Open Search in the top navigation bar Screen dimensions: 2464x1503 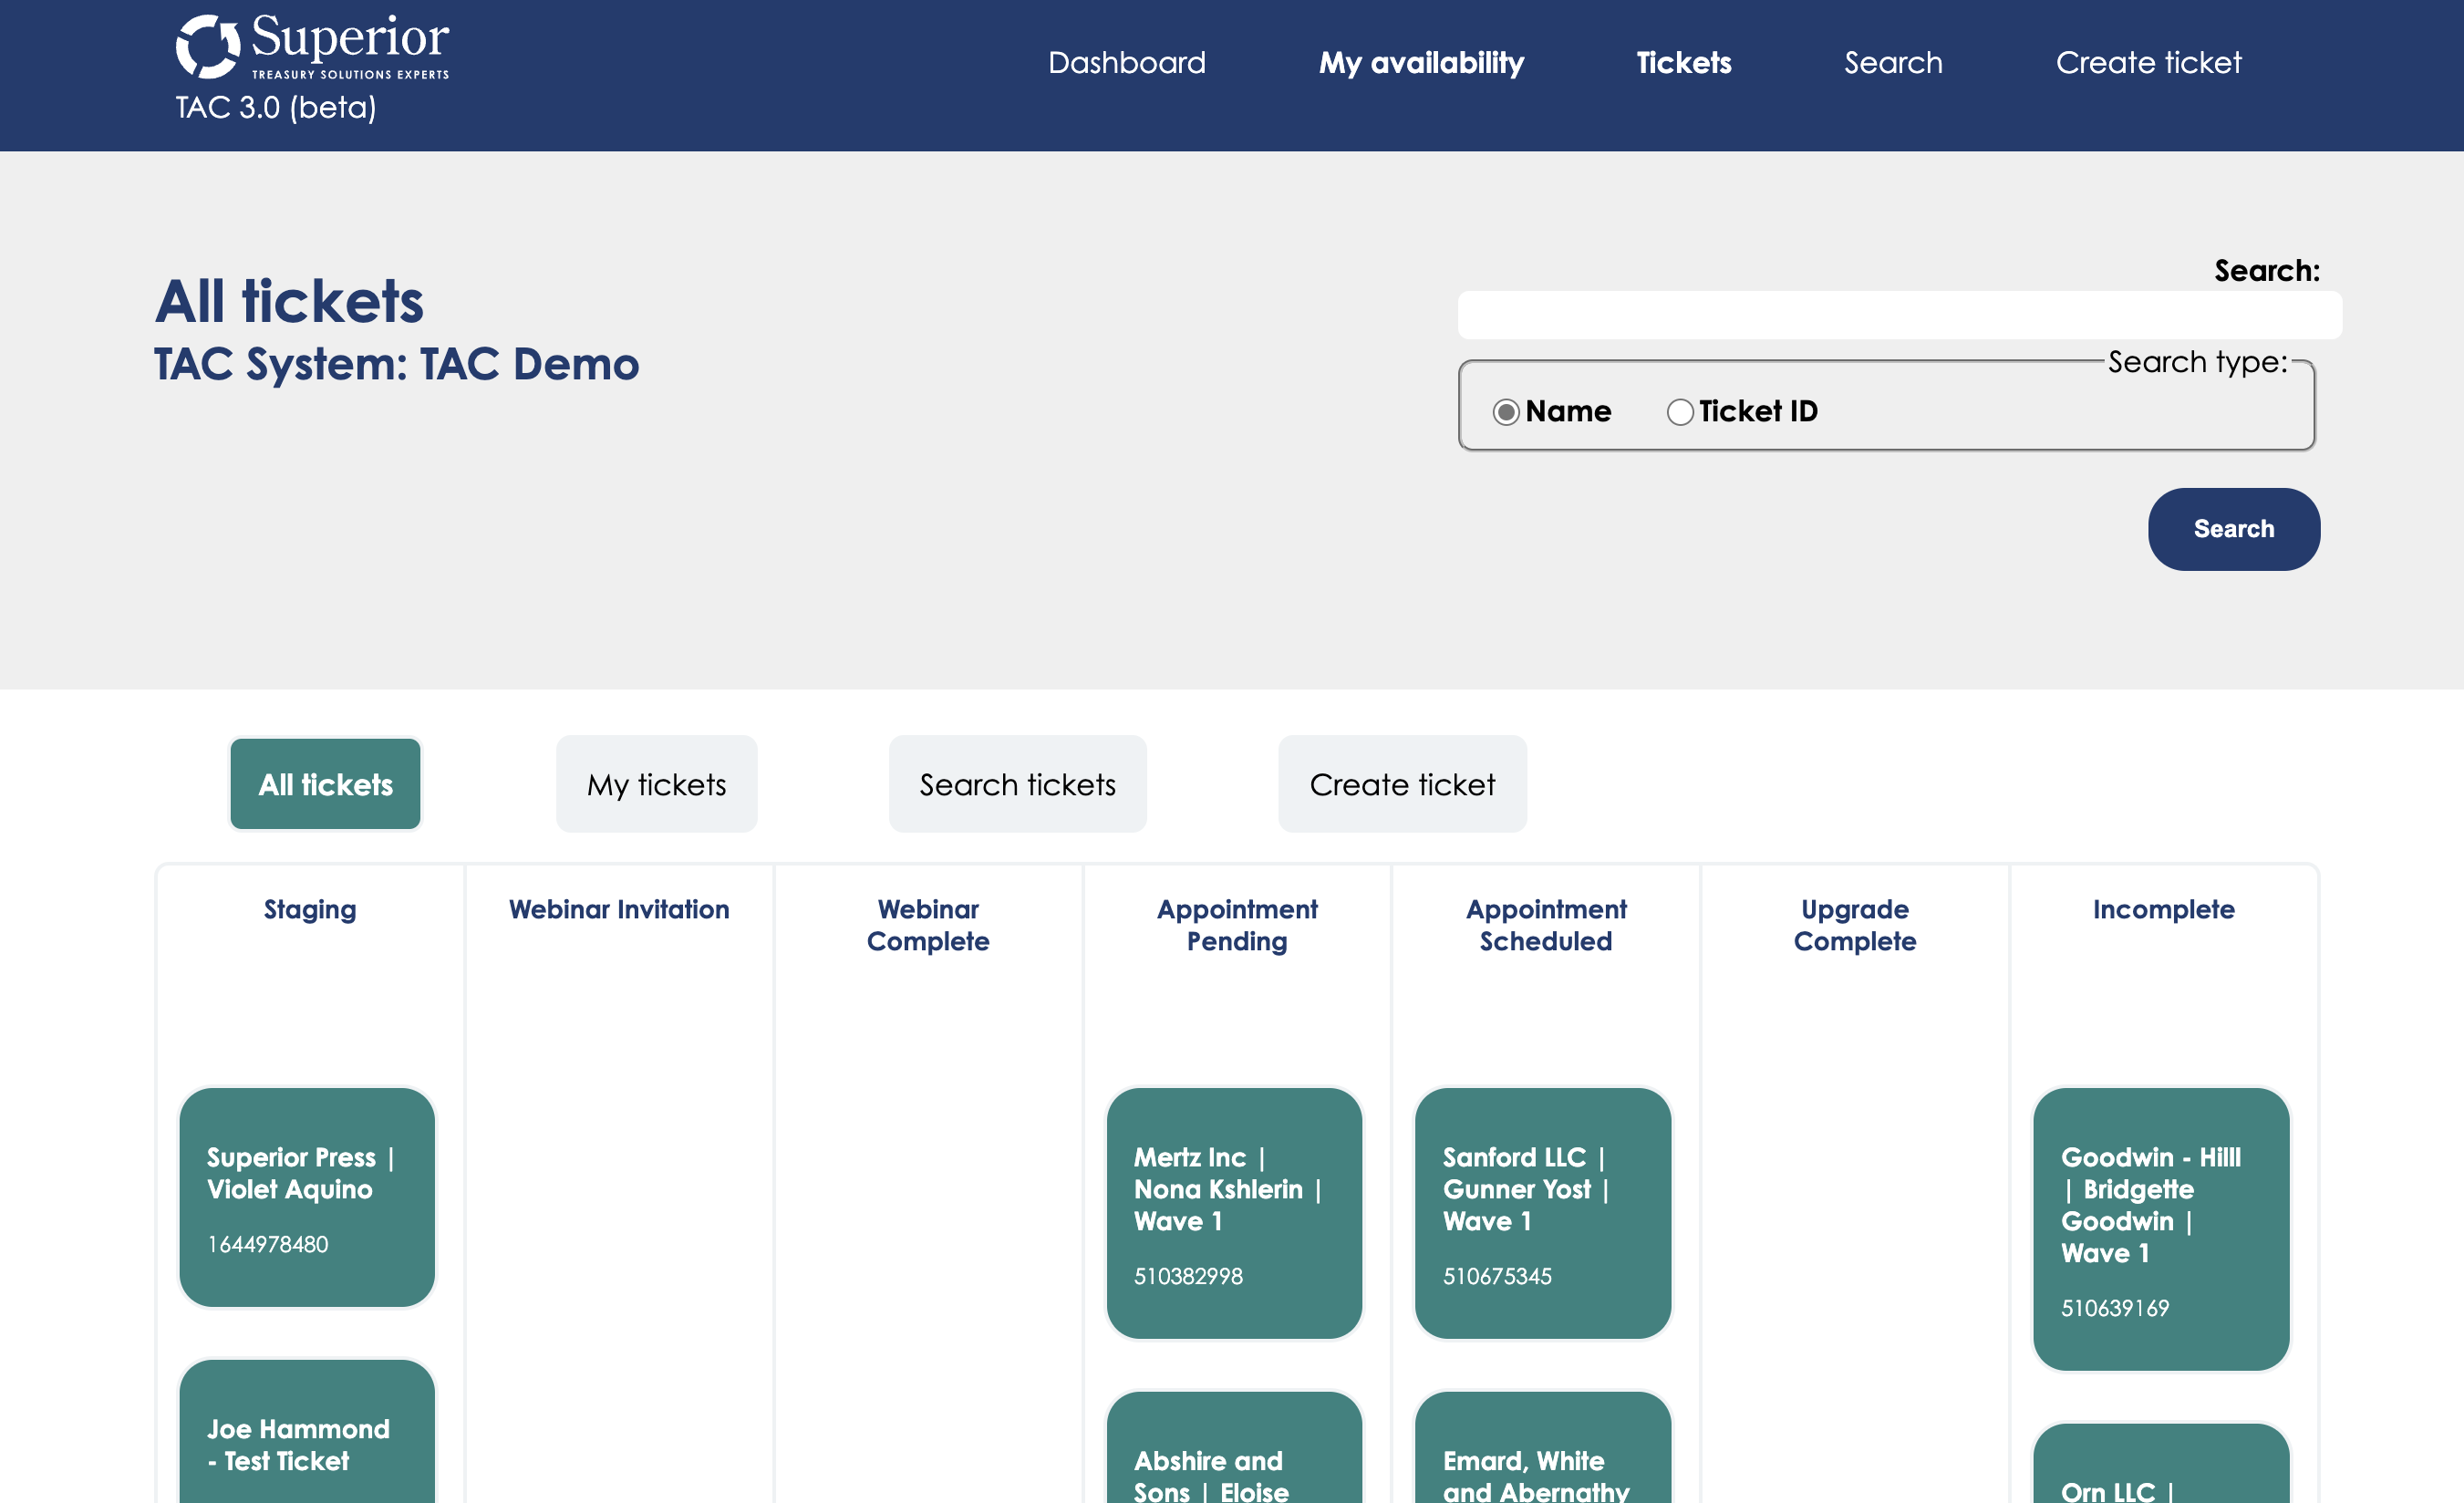[x=1893, y=63]
